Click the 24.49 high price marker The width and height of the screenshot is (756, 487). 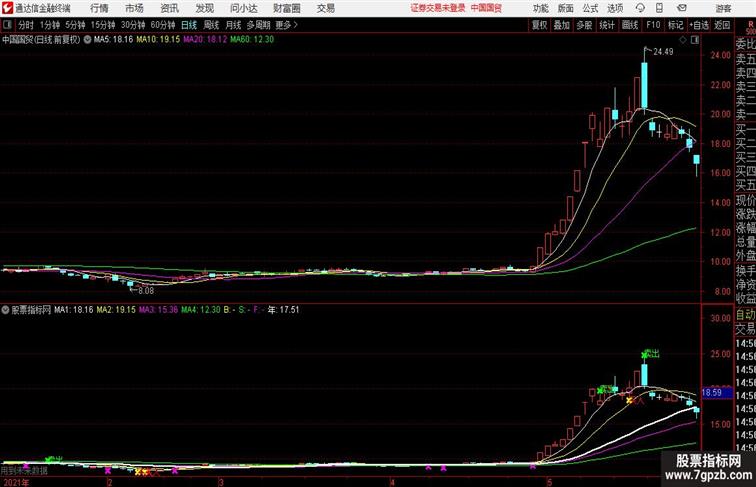pyautogui.click(x=663, y=52)
